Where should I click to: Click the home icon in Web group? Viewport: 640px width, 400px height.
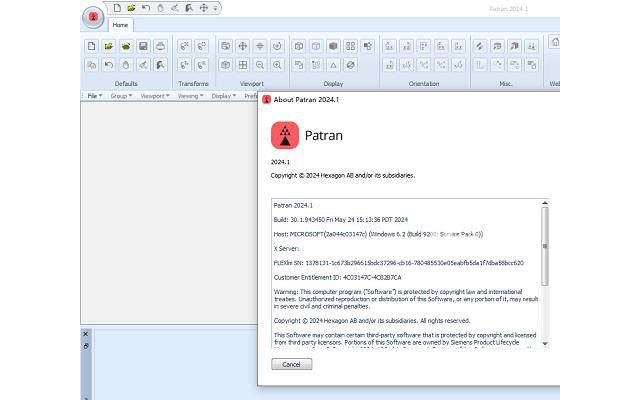(x=554, y=42)
